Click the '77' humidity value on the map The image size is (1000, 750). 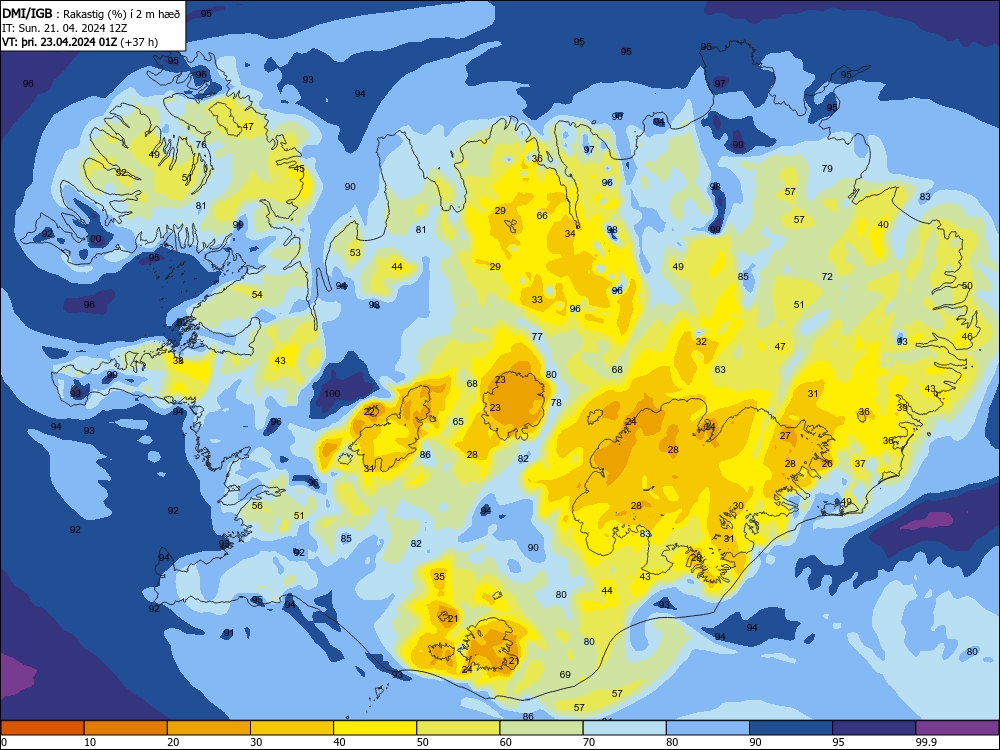[537, 337]
